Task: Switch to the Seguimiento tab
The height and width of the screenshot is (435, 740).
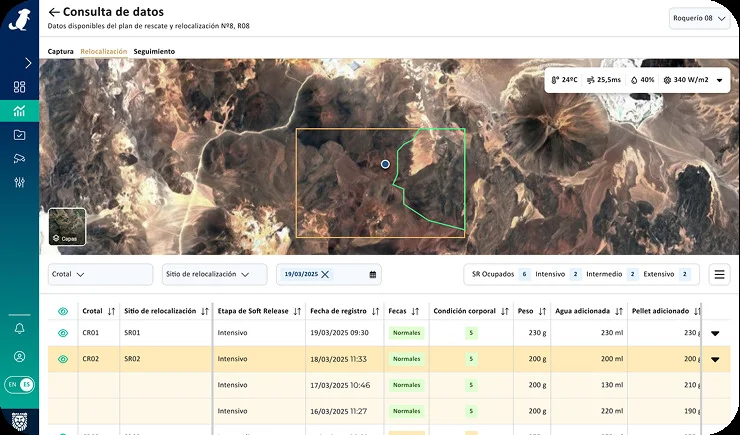Action: 154,51
